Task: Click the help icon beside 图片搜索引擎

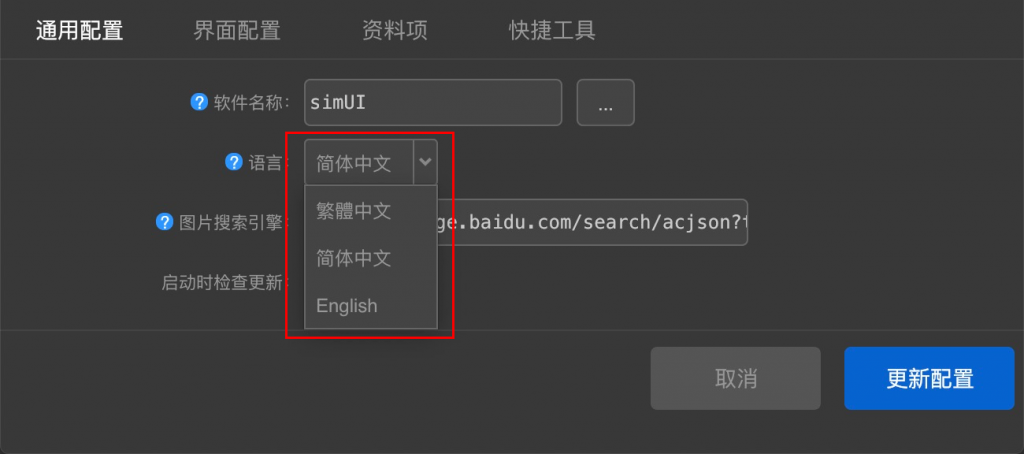Action: click(165, 222)
